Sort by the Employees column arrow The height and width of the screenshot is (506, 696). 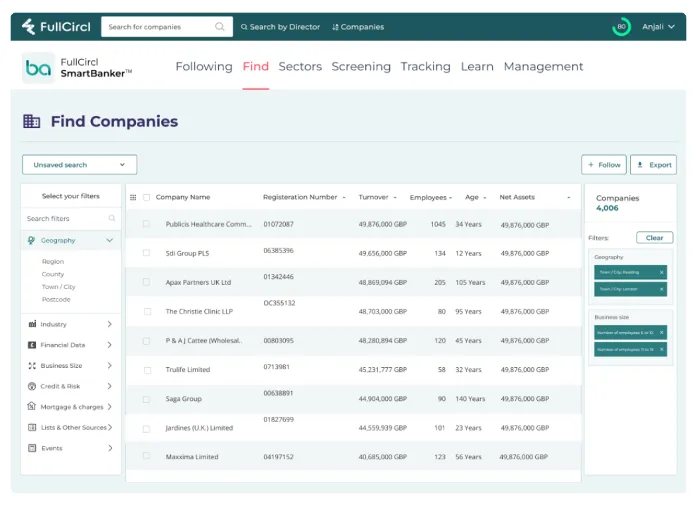click(x=450, y=198)
